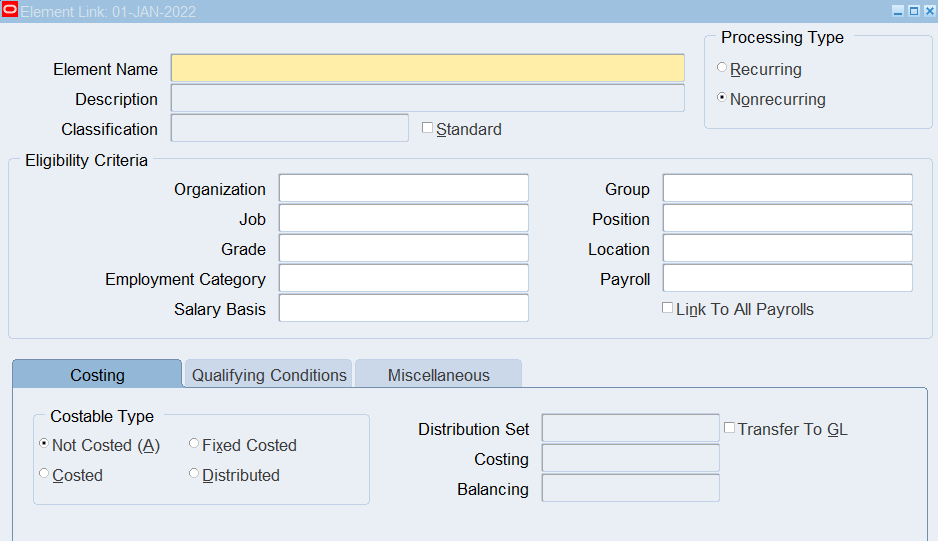This screenshot has height=541, width=938.
Task: Open the Costing tab
Action: (97, 375)
